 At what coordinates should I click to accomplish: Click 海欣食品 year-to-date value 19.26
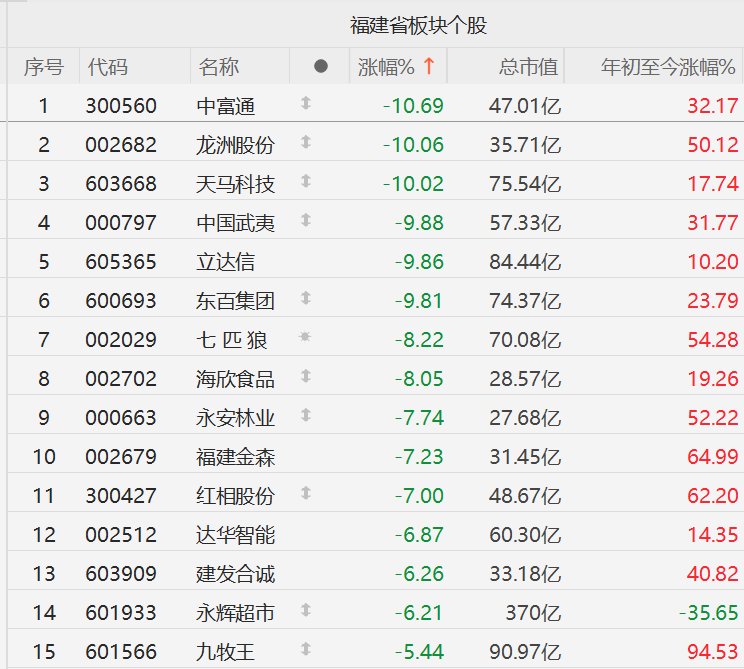[x=713, y=379]
